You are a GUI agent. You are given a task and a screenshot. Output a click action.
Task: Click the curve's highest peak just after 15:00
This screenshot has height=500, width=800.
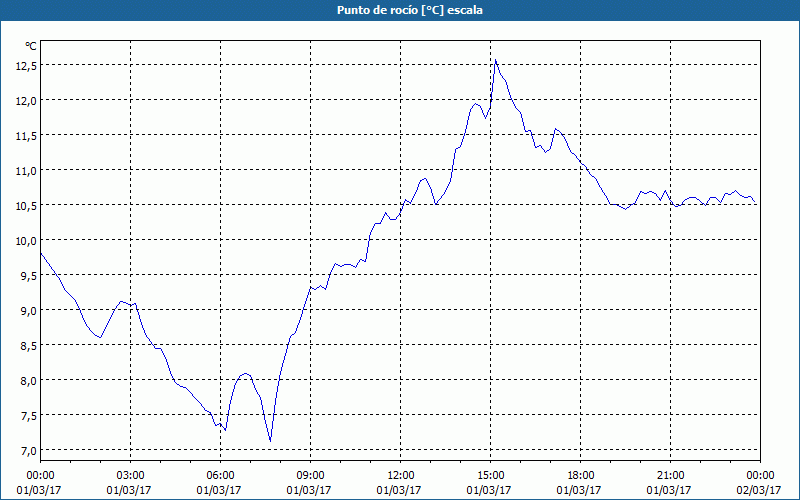(x=495, y=60)
